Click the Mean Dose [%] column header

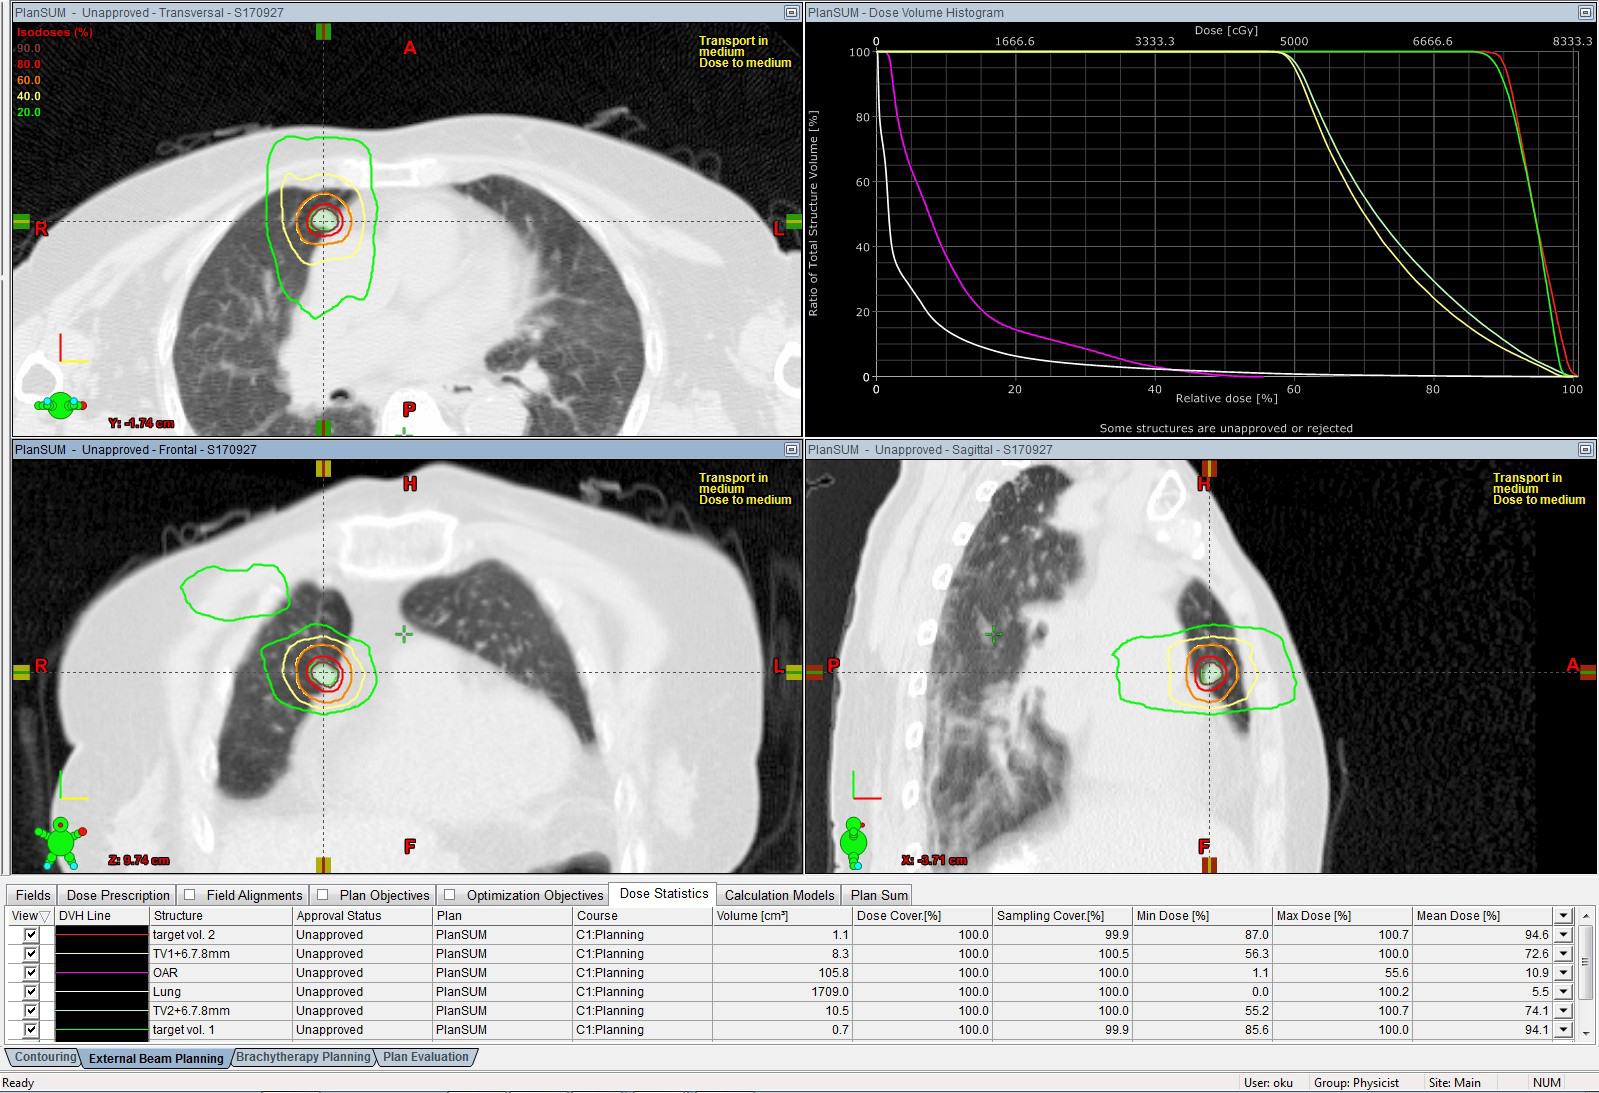tap(1482, 916)
